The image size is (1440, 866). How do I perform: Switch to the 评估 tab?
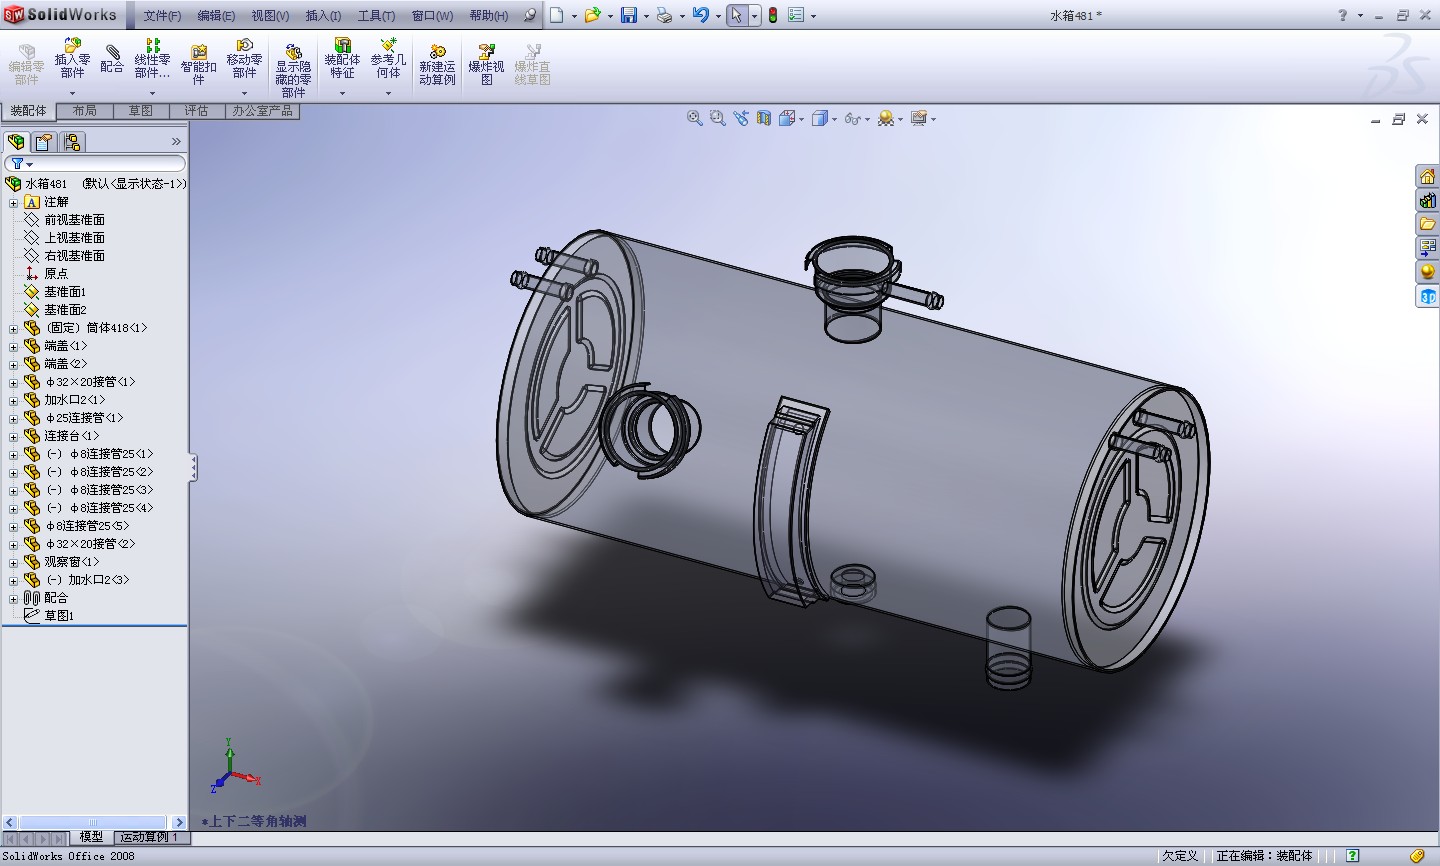[x=197, y=111]
